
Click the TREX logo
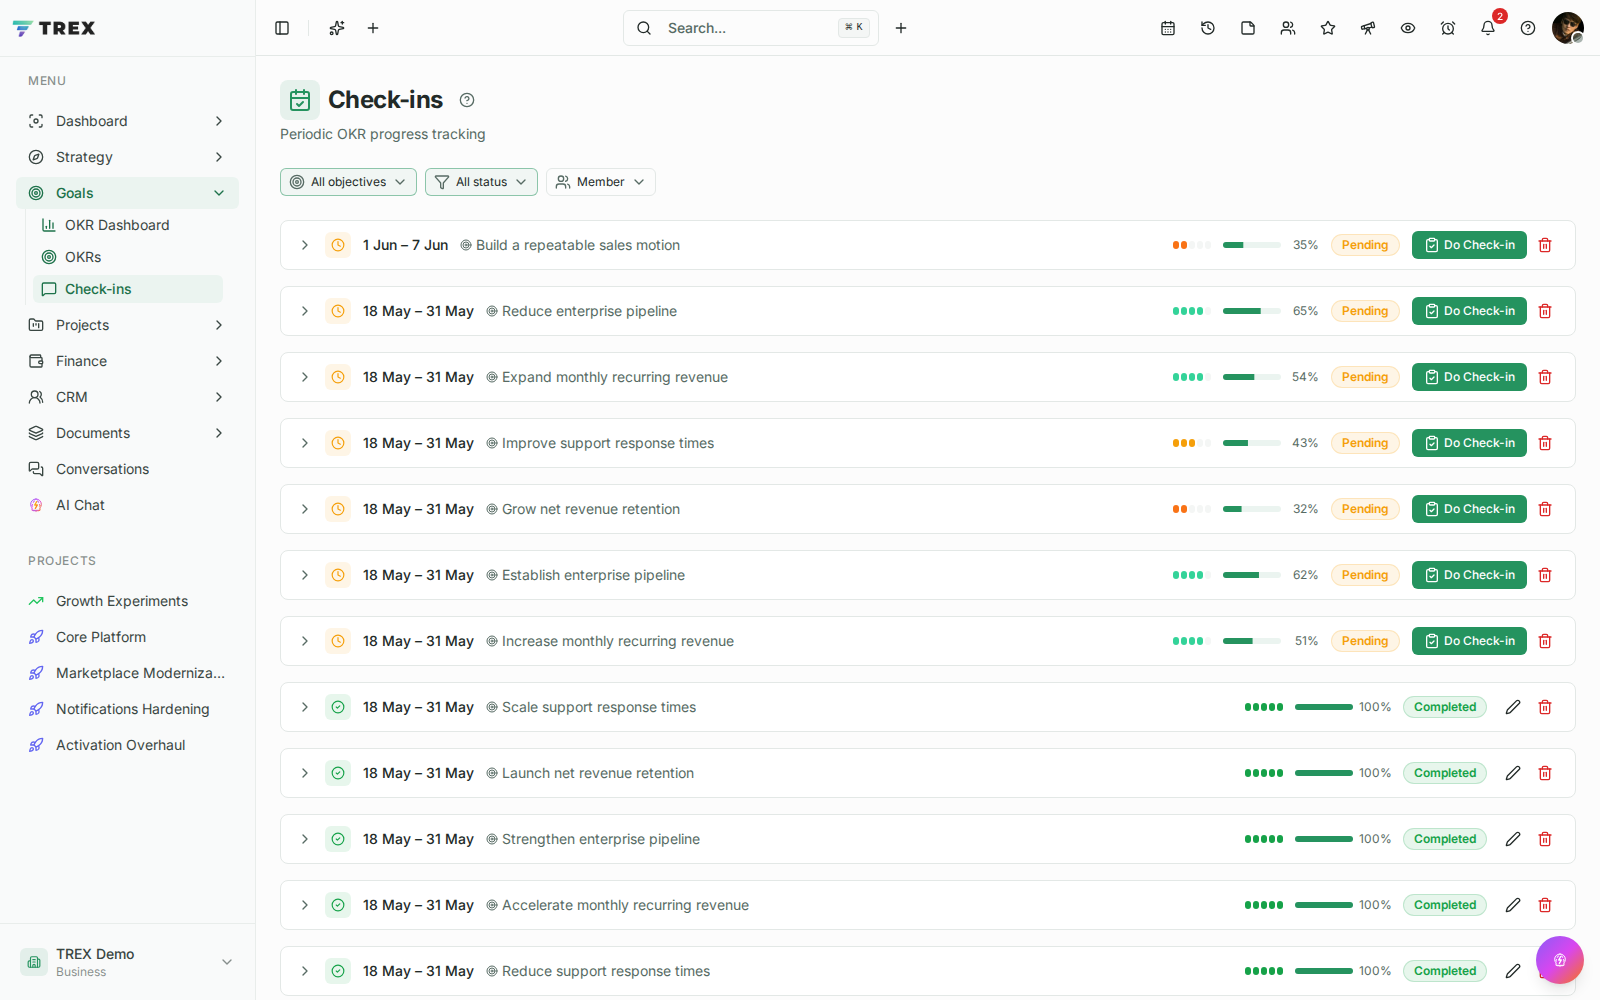tap(54, 28)
